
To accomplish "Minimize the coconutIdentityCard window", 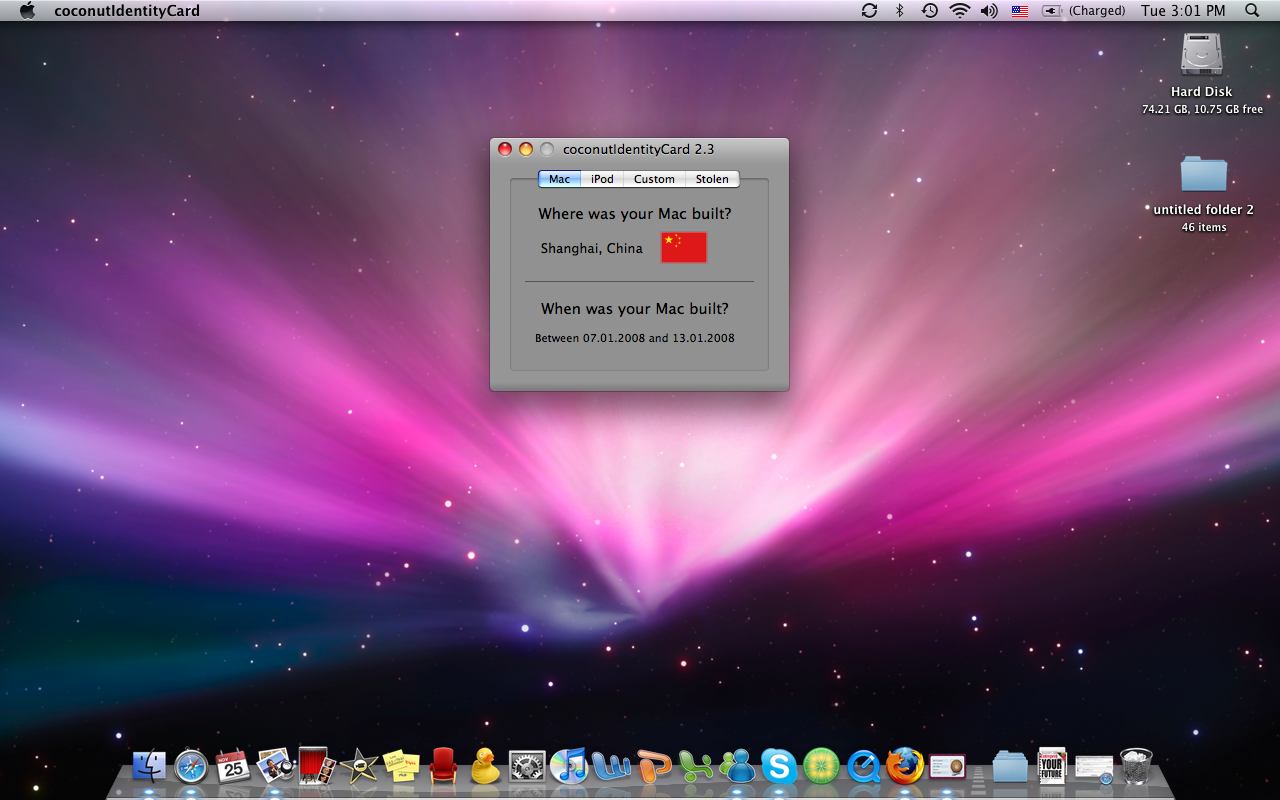I will coord(526,149).
